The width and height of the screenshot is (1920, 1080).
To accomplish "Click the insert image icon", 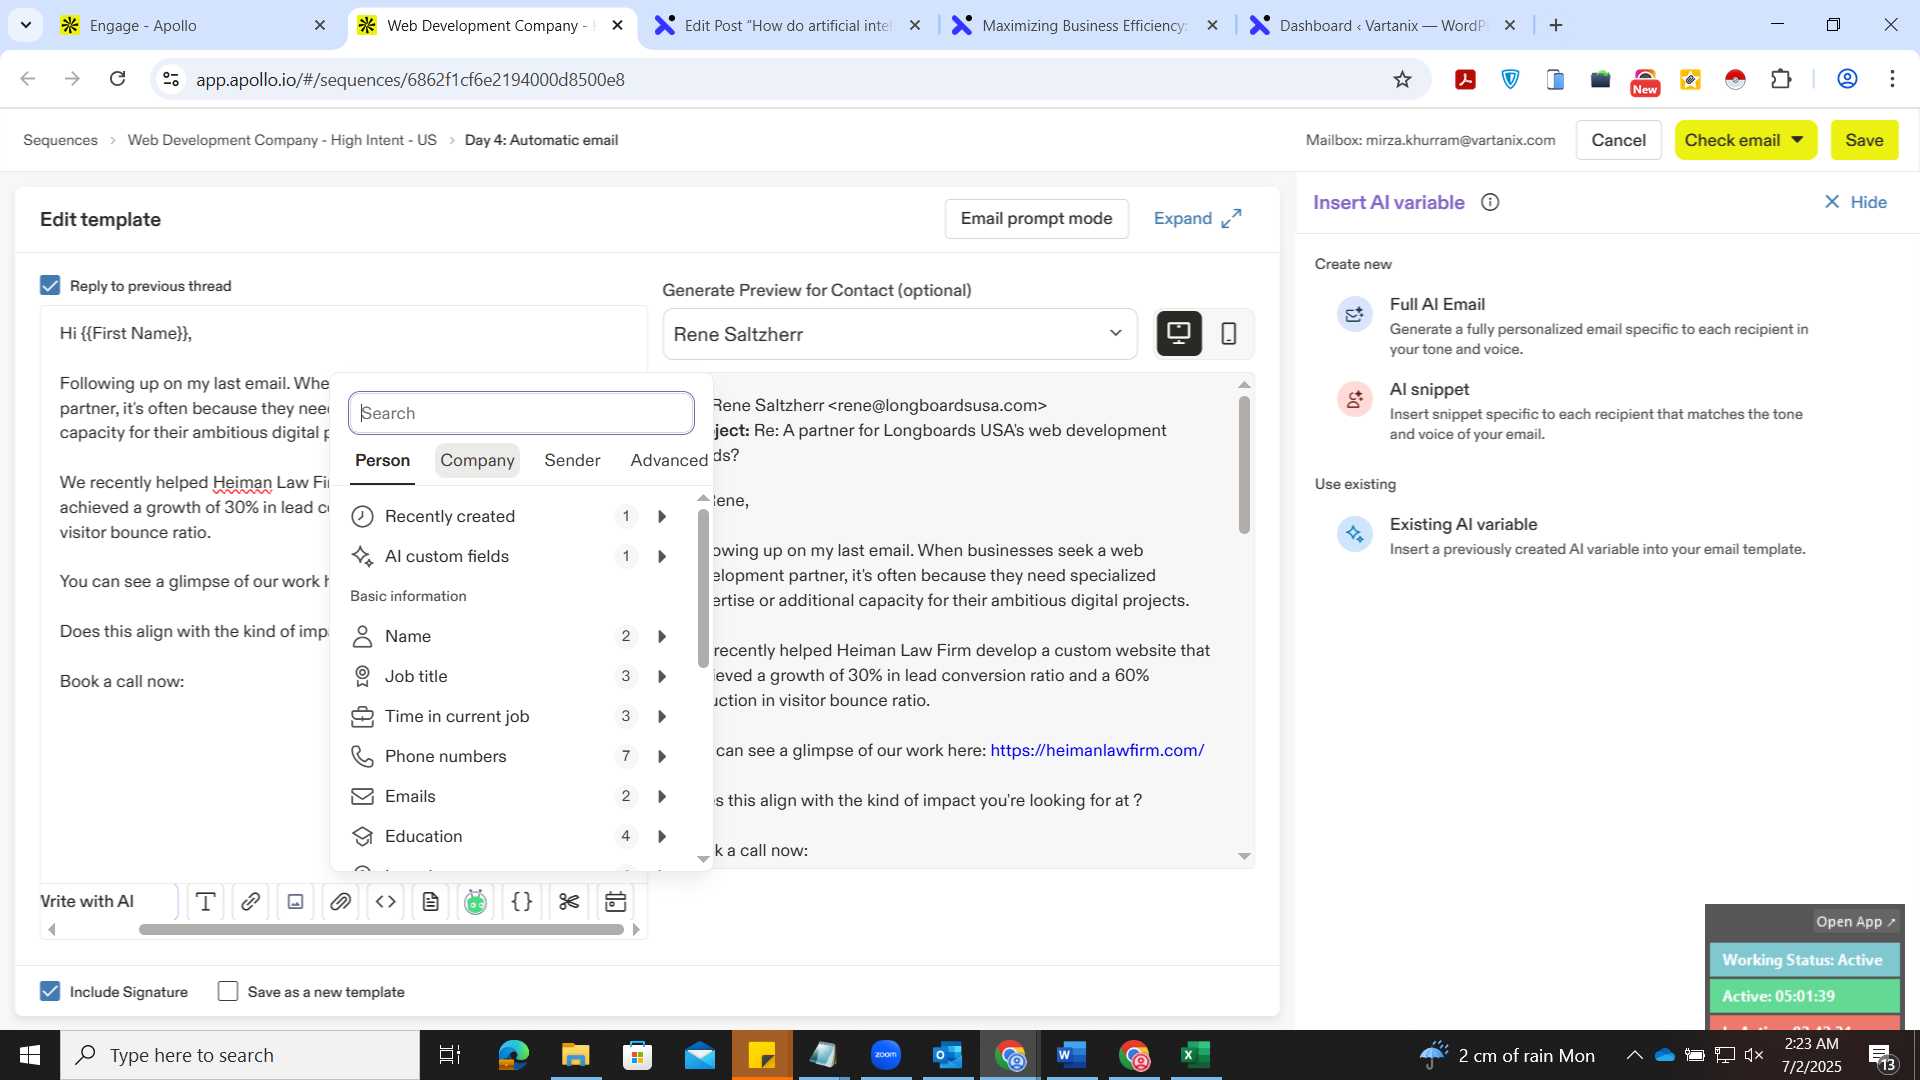I will 295,902.
